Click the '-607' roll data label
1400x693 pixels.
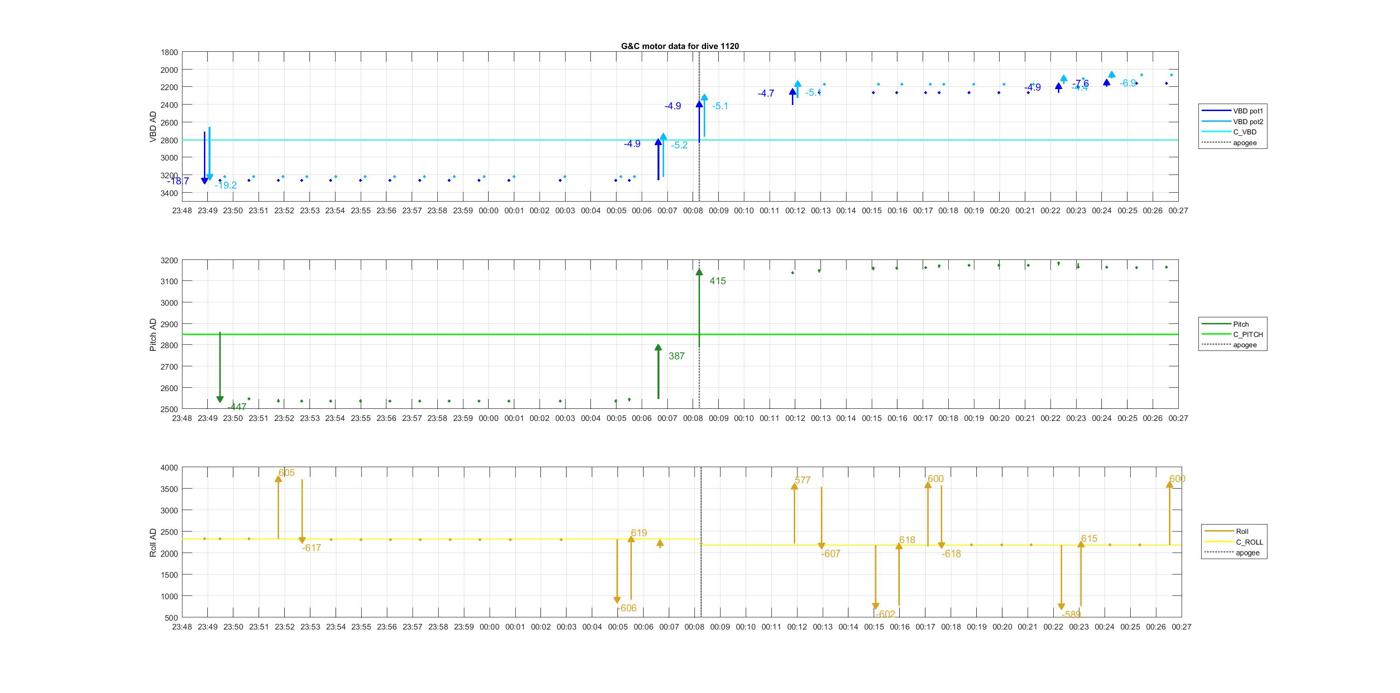[x=831, y=554]
